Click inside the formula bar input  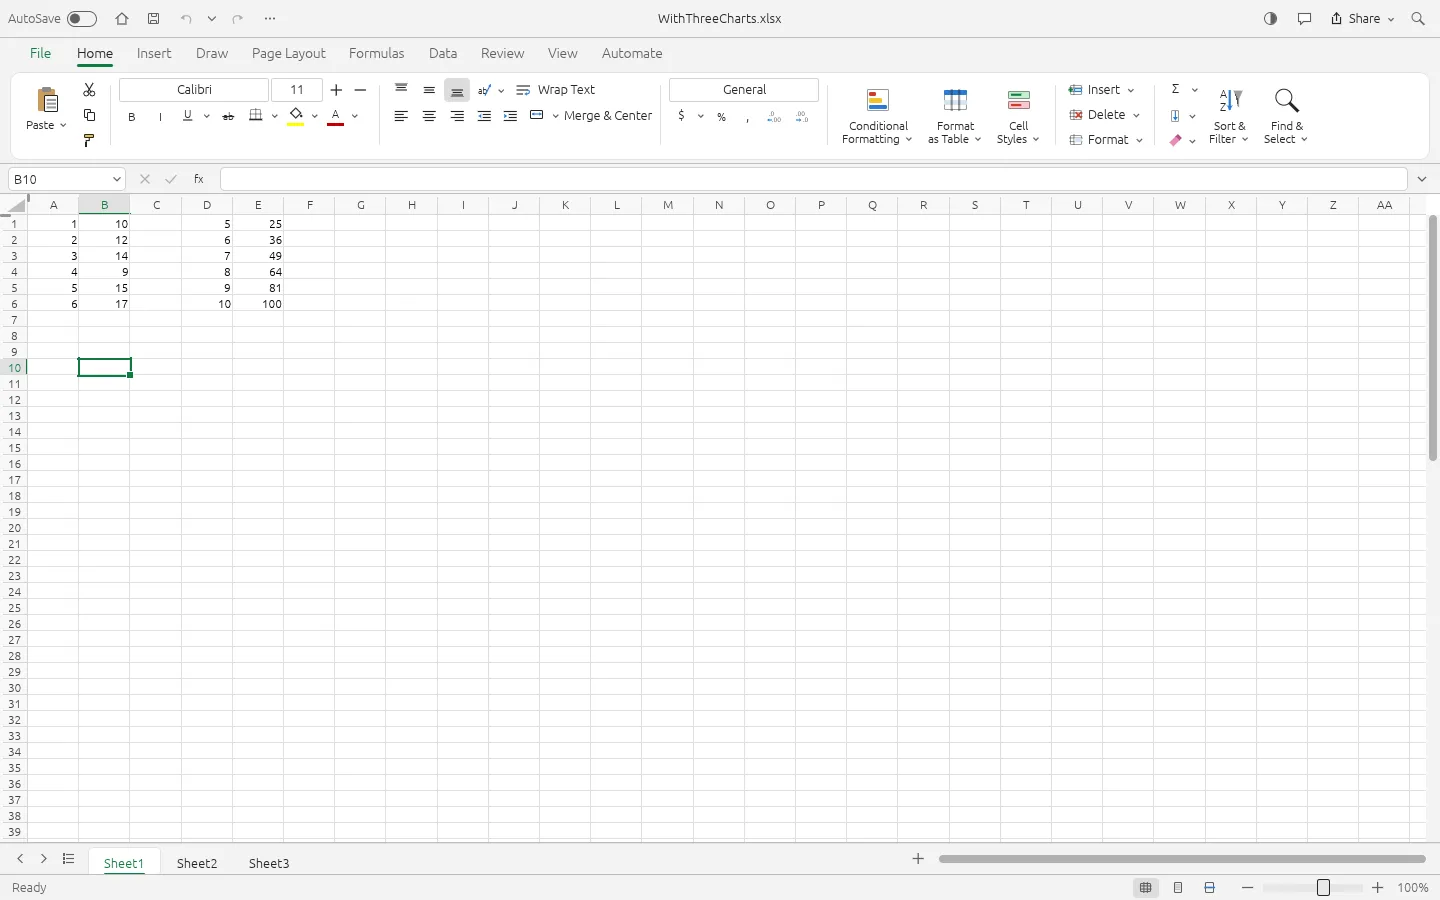(x=814, y=179)
